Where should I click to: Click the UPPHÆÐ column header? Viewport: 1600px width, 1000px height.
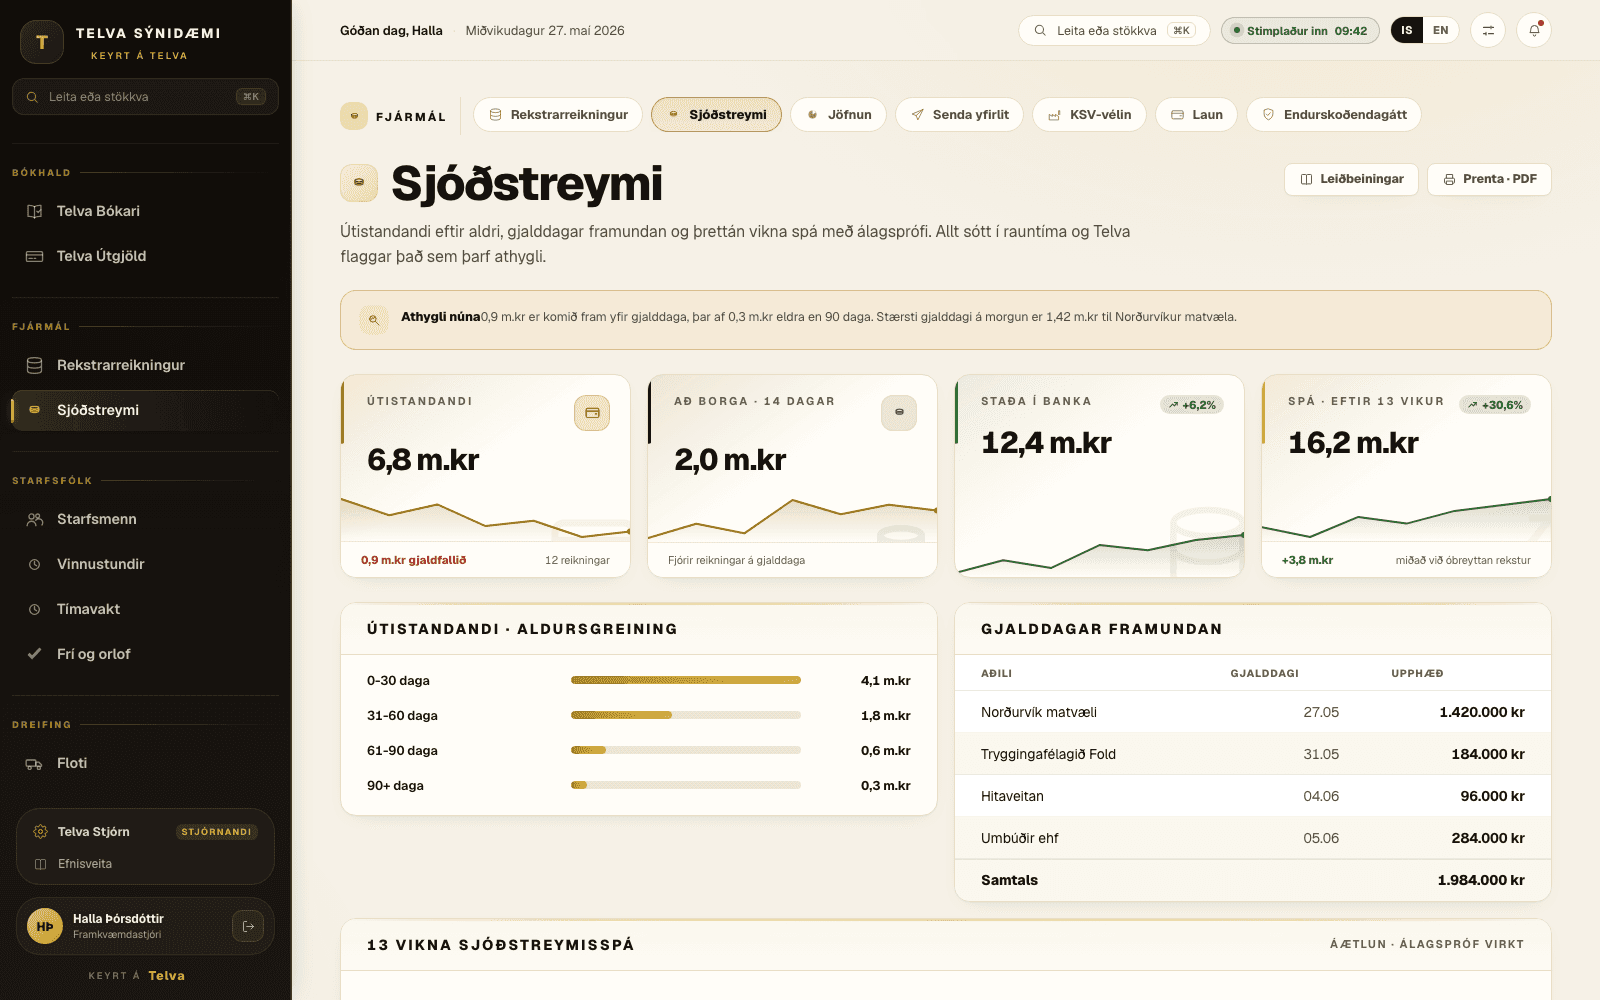pyautogui.click(x=1417, y=673)
